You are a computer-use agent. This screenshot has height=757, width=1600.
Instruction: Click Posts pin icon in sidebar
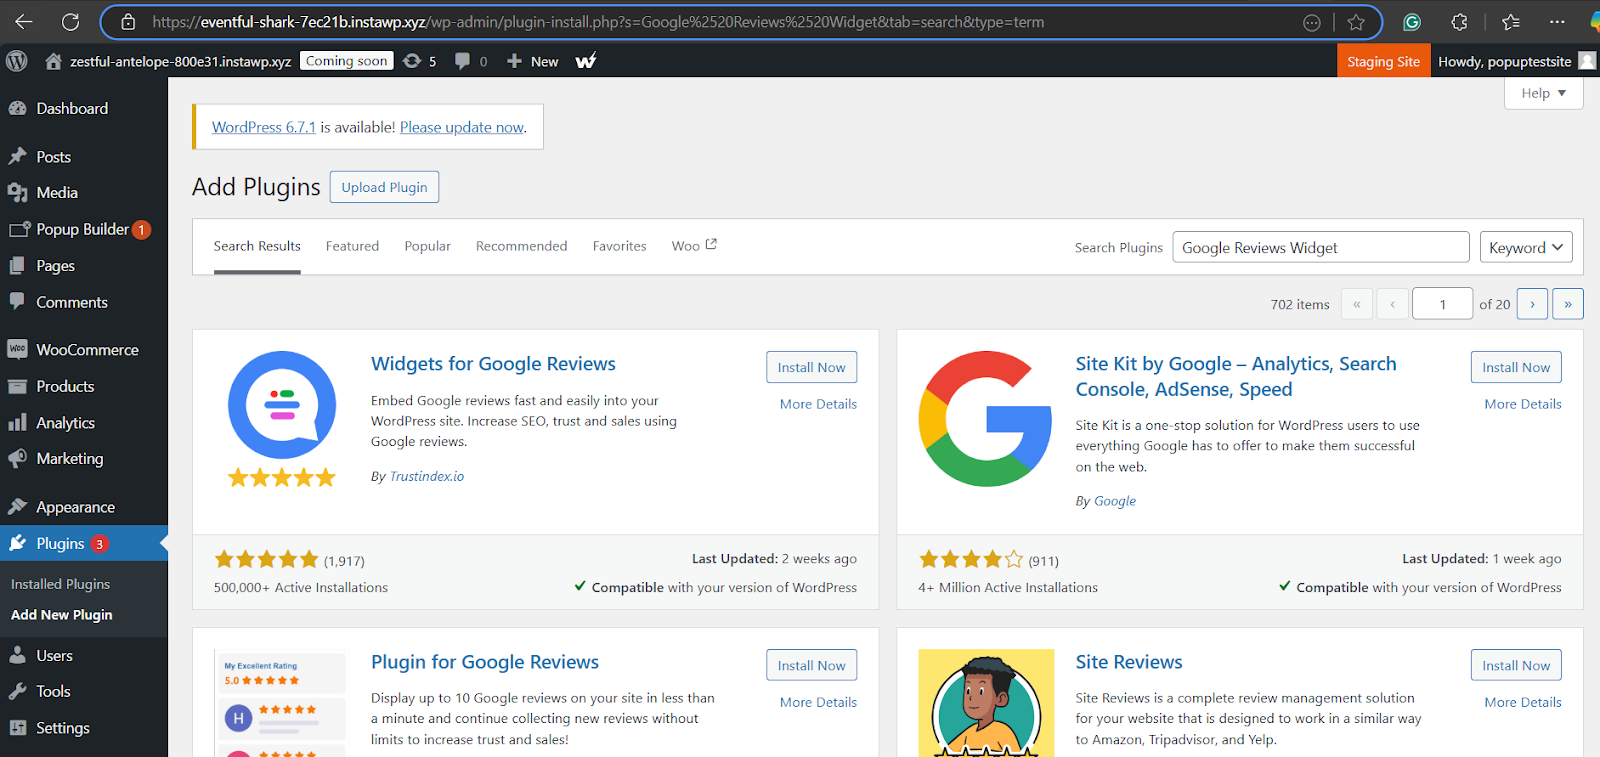pos(17,157)
